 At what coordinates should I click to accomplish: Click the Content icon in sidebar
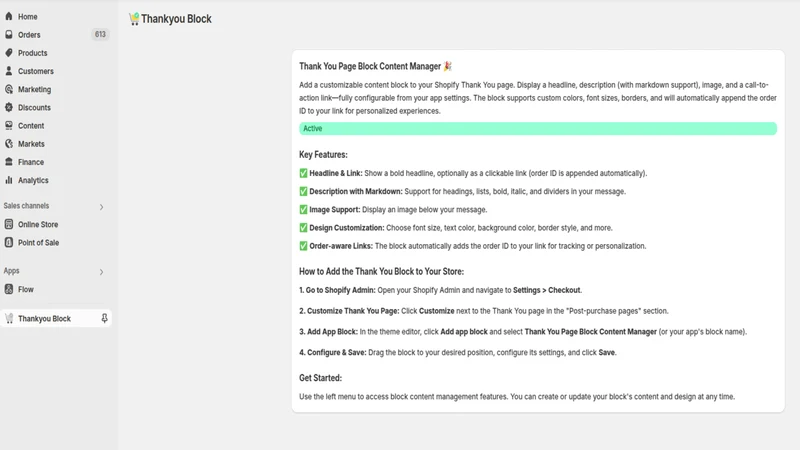tap(9, 126)
